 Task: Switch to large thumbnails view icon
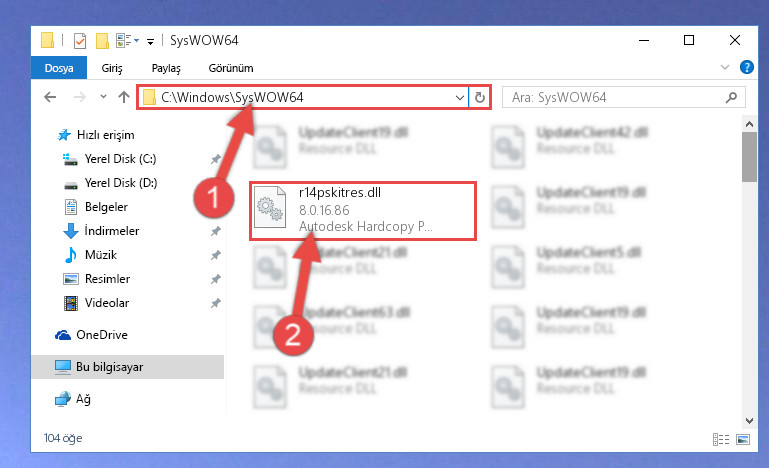point(743,439)
